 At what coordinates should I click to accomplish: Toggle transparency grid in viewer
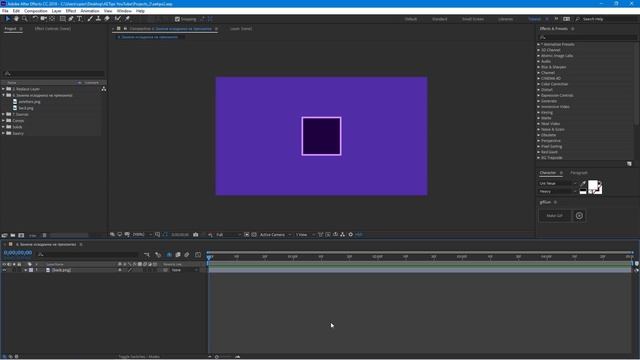pos(254,235)
